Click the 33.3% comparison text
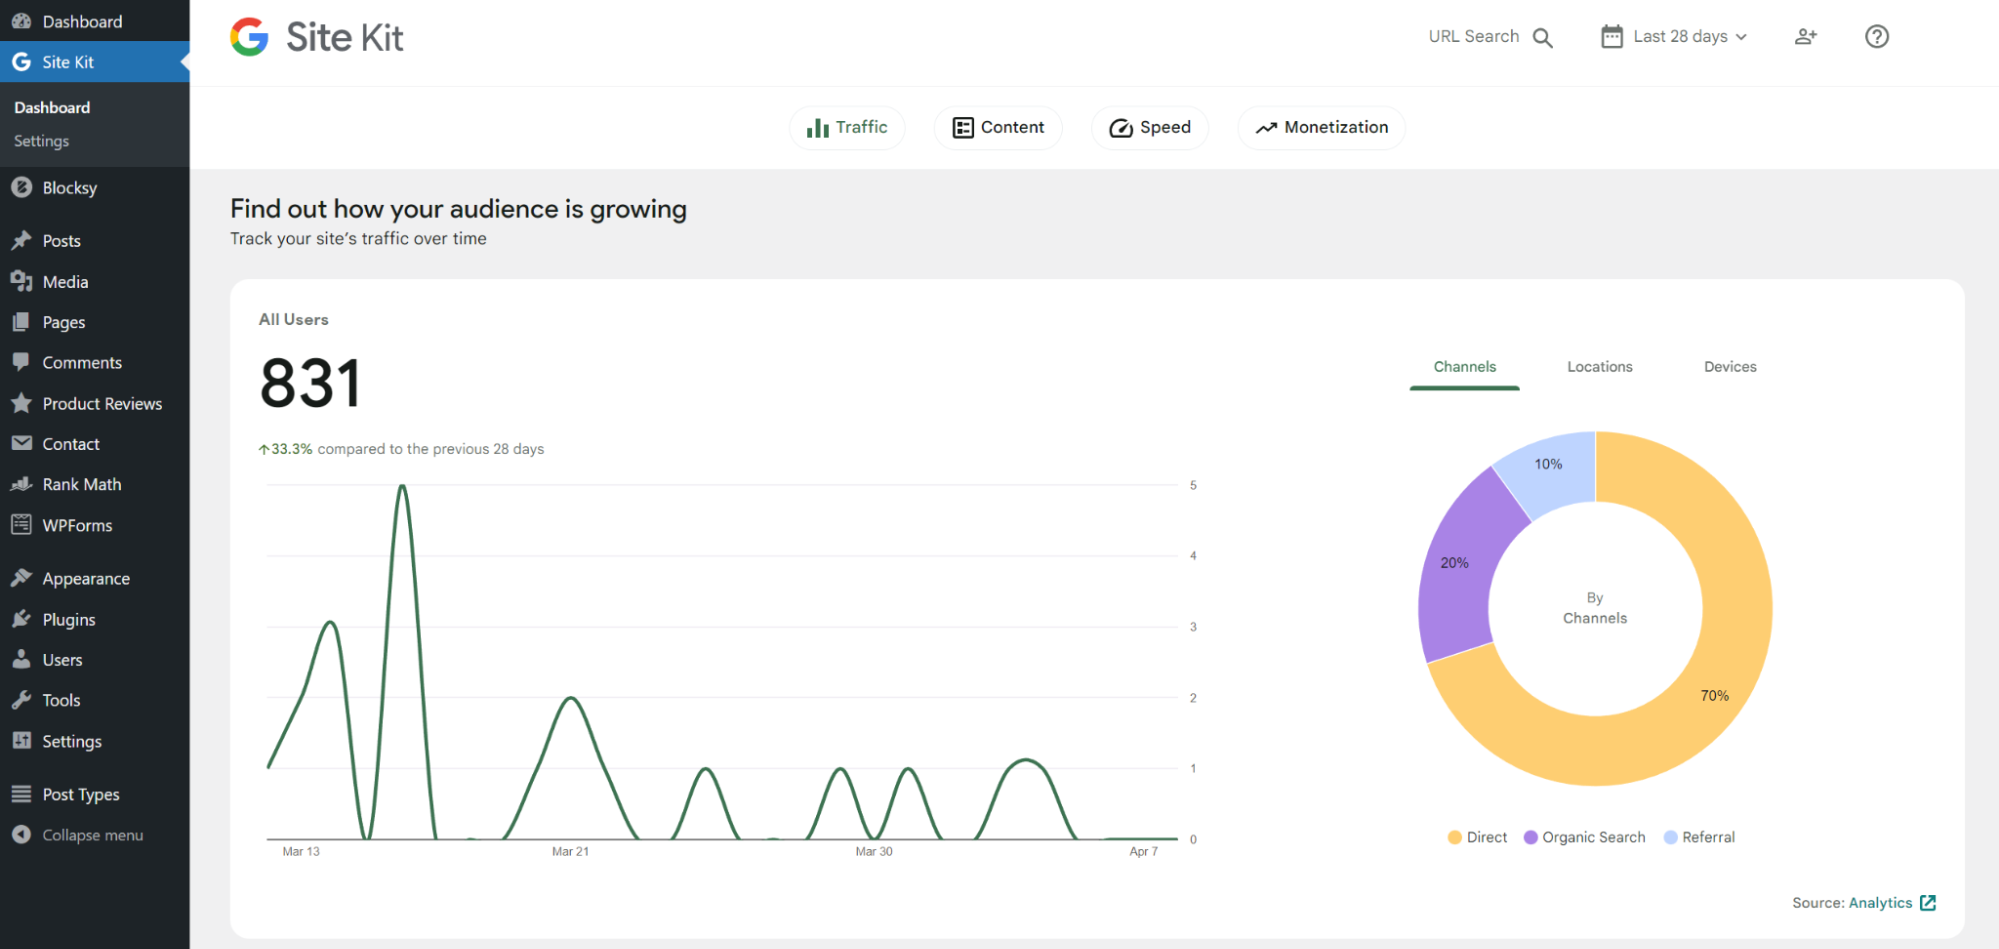The image size is (1999, 949). 401,449
